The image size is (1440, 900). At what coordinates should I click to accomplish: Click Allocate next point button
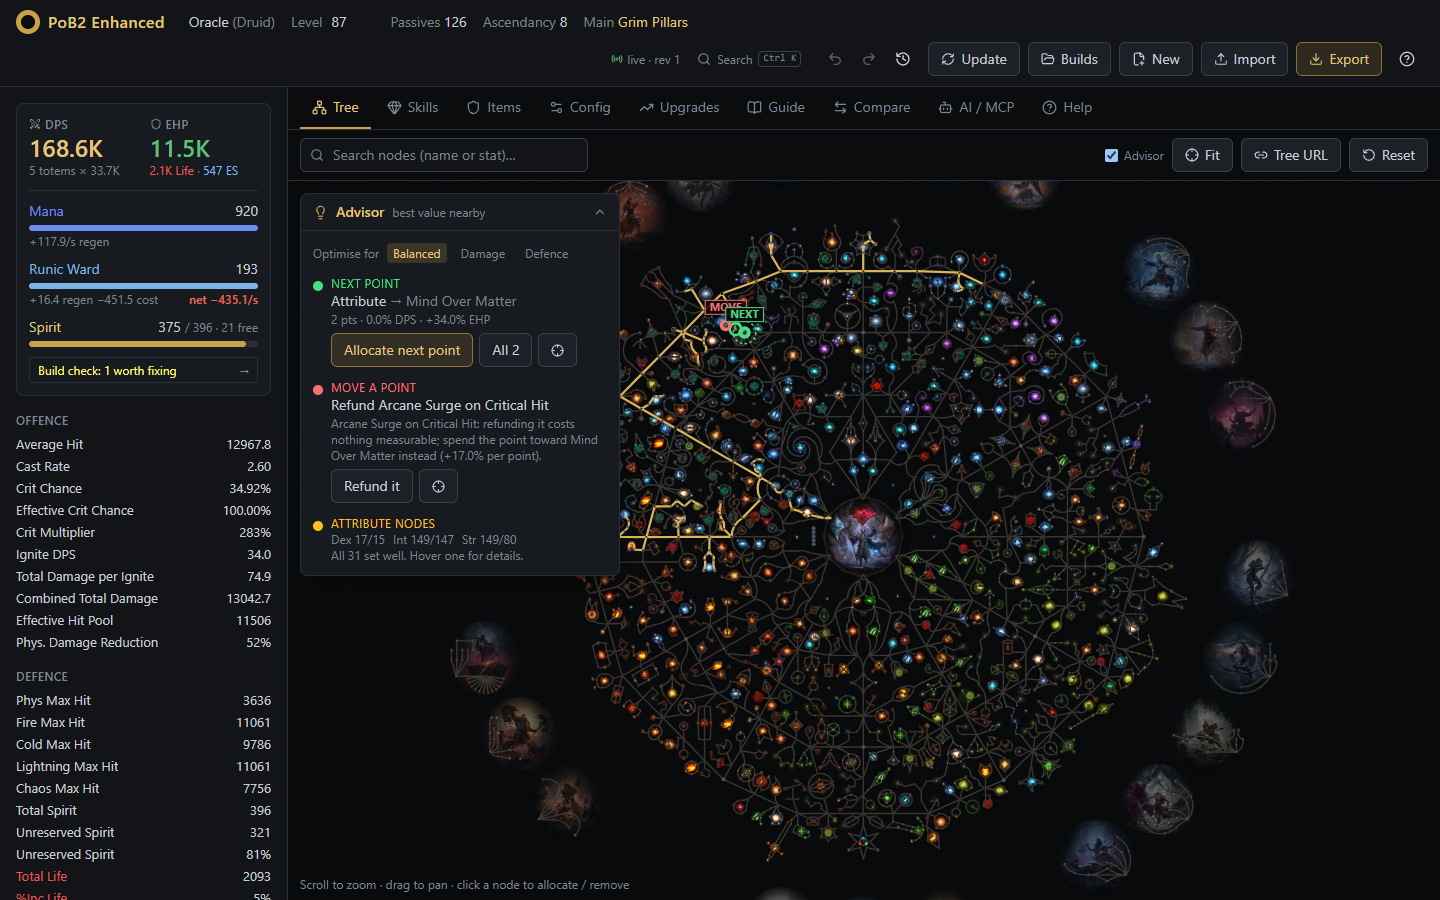click(x=402, y=350)
